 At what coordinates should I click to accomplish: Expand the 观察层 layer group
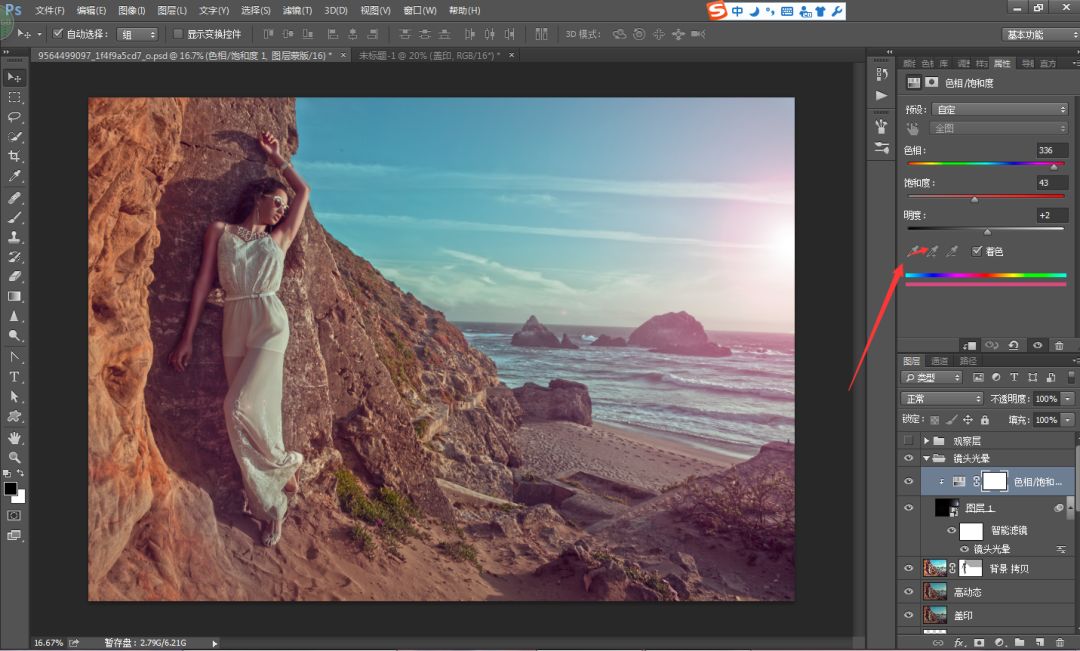point(926,441)
